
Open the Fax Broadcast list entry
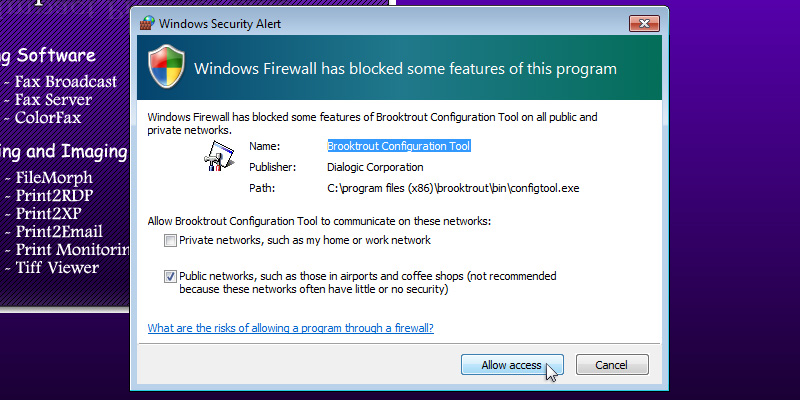[x=66, y=81]
